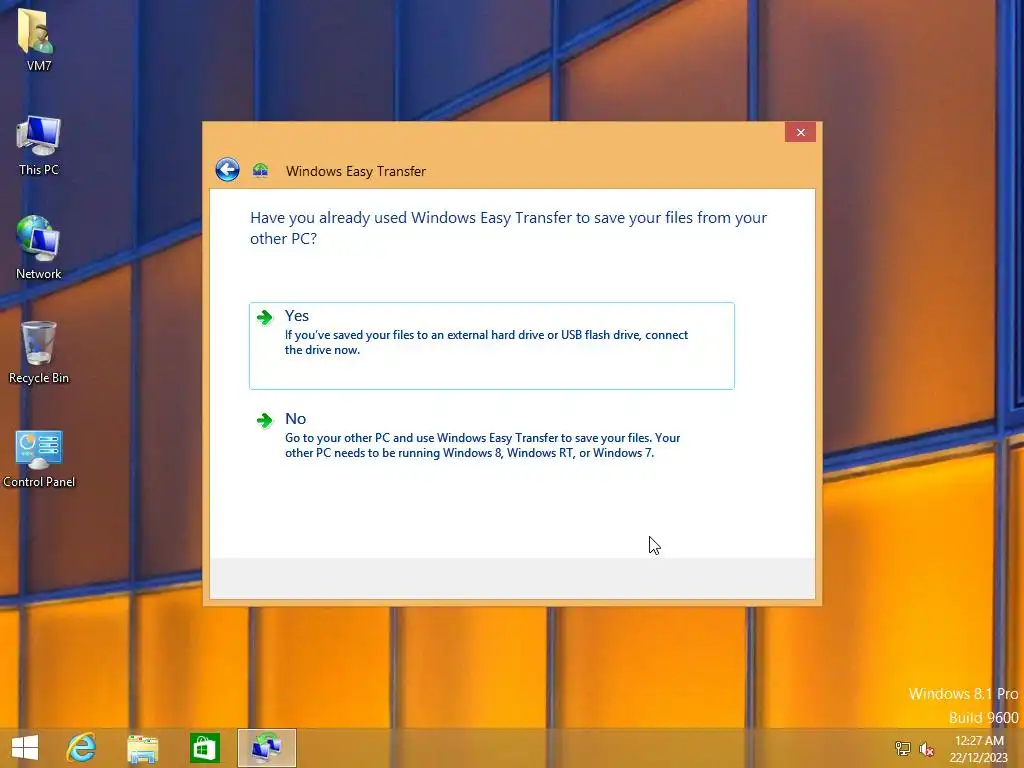The image size is (1024, 768).
Task: Choose Yes, files already saved
Action: pos(492,345)
